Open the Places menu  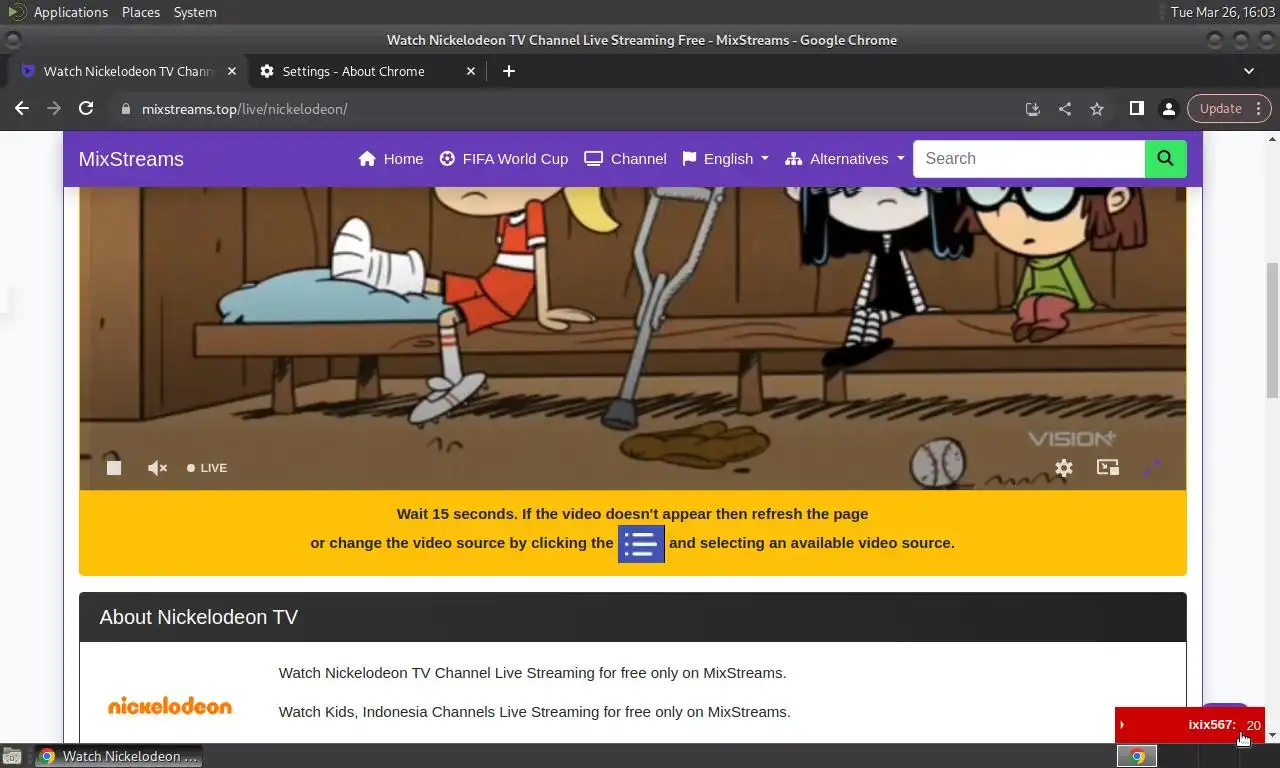click(141, 12)
